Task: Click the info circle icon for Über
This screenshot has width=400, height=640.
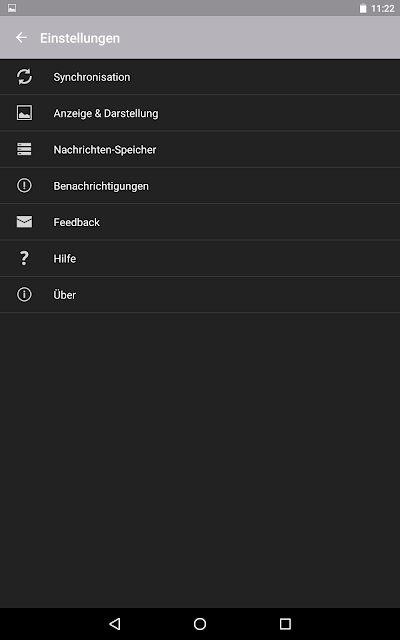Action: tap(24, 294)
